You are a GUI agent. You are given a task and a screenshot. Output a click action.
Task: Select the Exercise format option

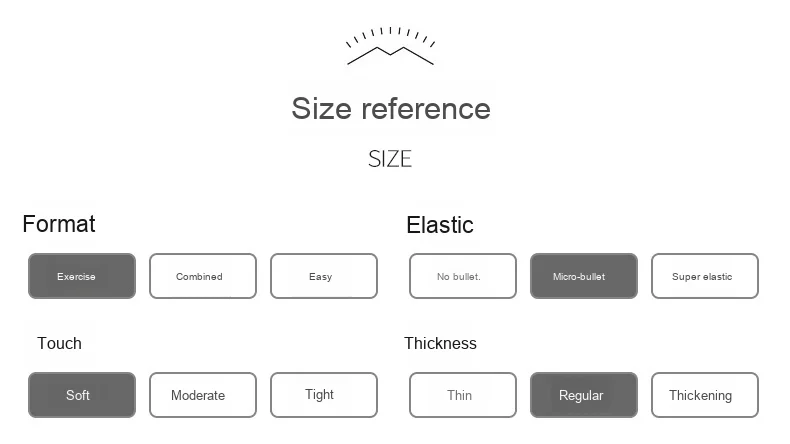82,276
